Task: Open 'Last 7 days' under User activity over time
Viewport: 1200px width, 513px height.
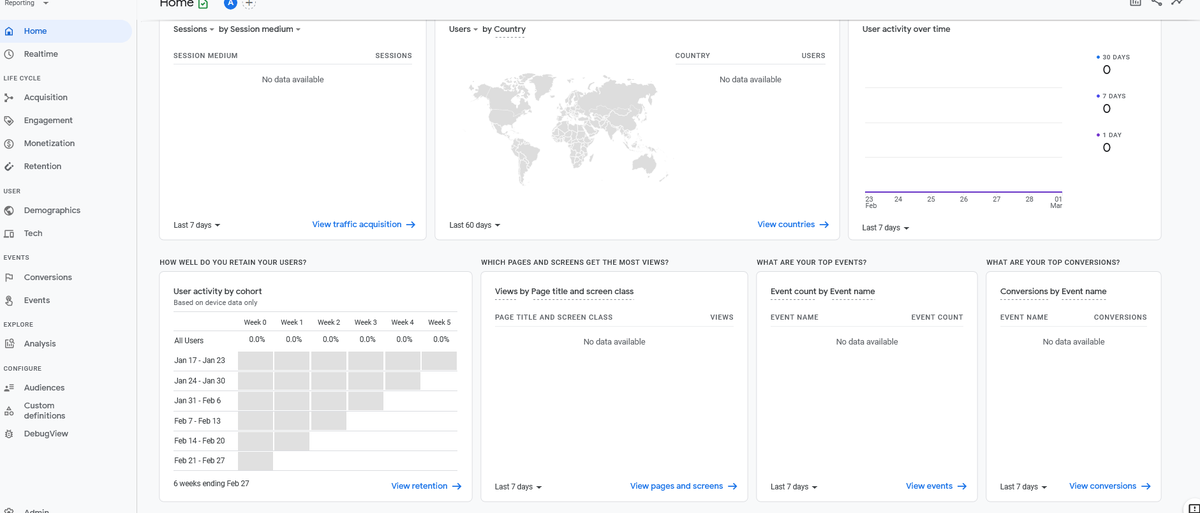Action: pyautogui.click(x=886, y=228)
